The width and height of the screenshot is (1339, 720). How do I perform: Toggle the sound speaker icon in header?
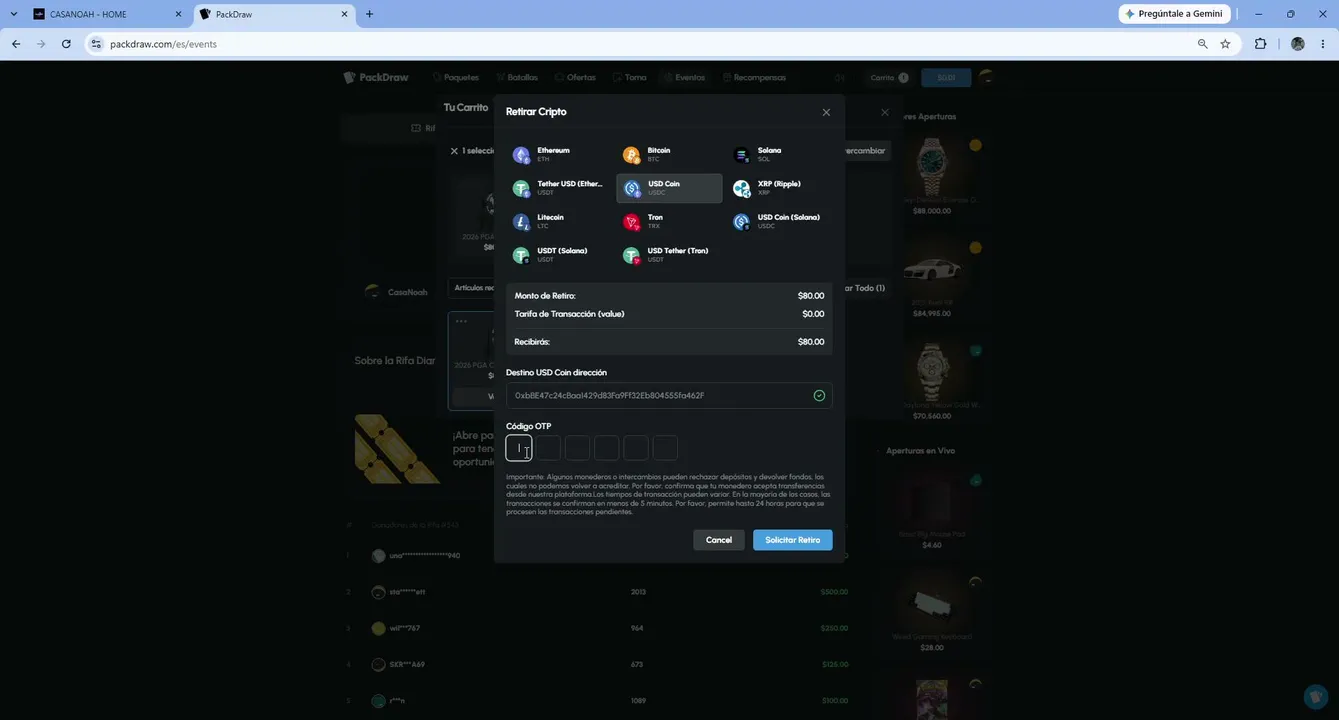point(840,77)
